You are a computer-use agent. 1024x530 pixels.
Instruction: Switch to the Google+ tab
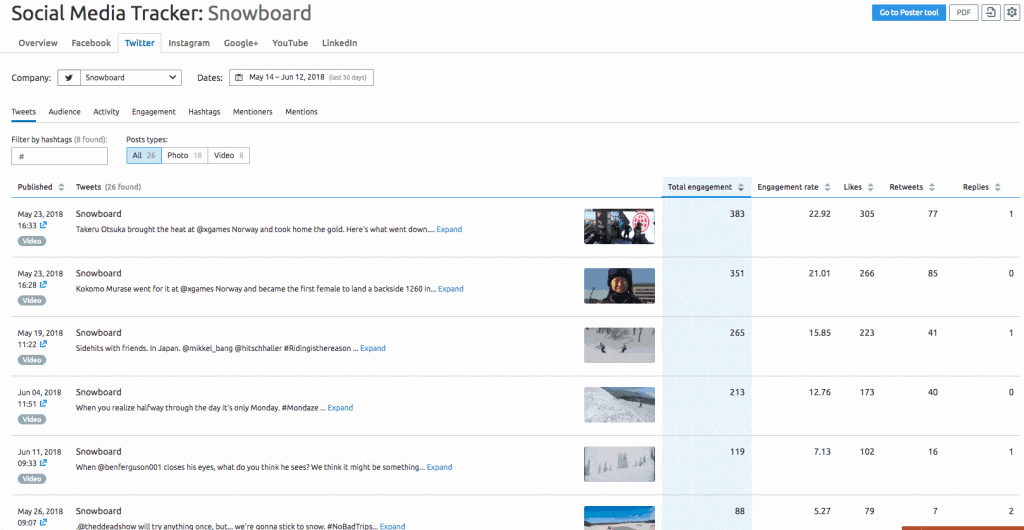241,43
